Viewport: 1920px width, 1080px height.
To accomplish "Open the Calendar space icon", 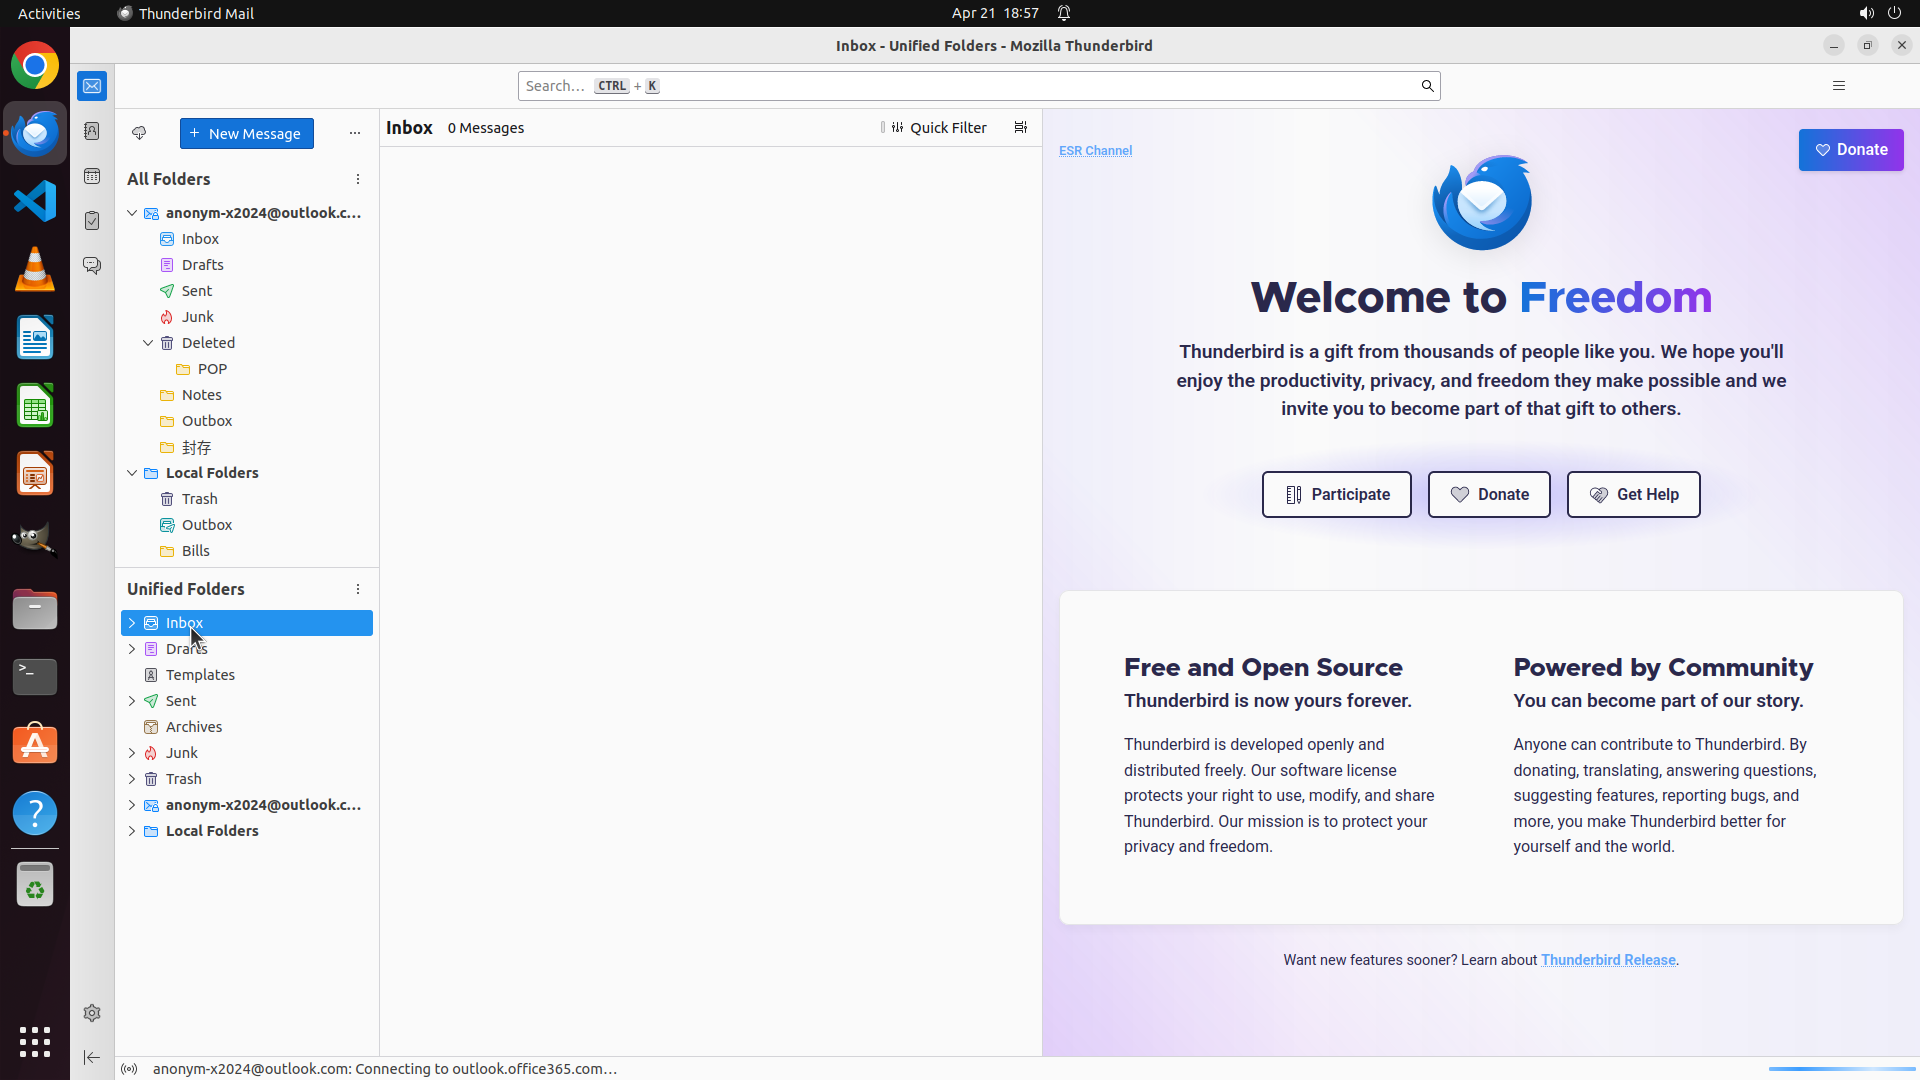I will [92, 176].
